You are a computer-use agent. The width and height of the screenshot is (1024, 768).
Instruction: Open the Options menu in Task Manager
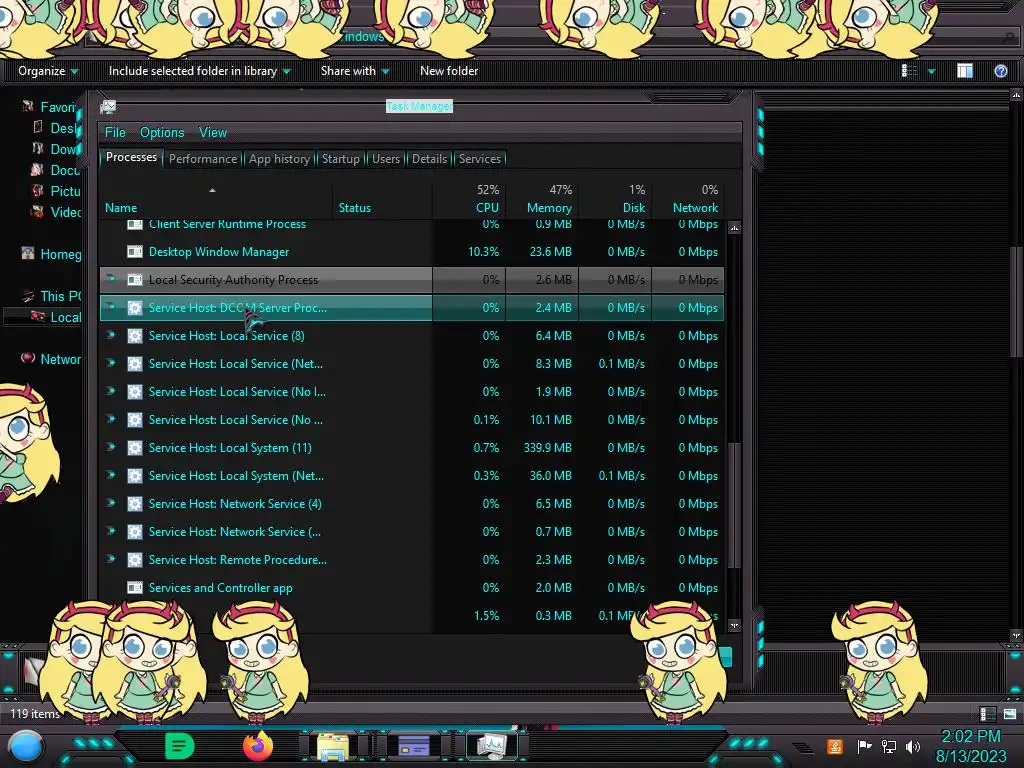pos(162,133)
